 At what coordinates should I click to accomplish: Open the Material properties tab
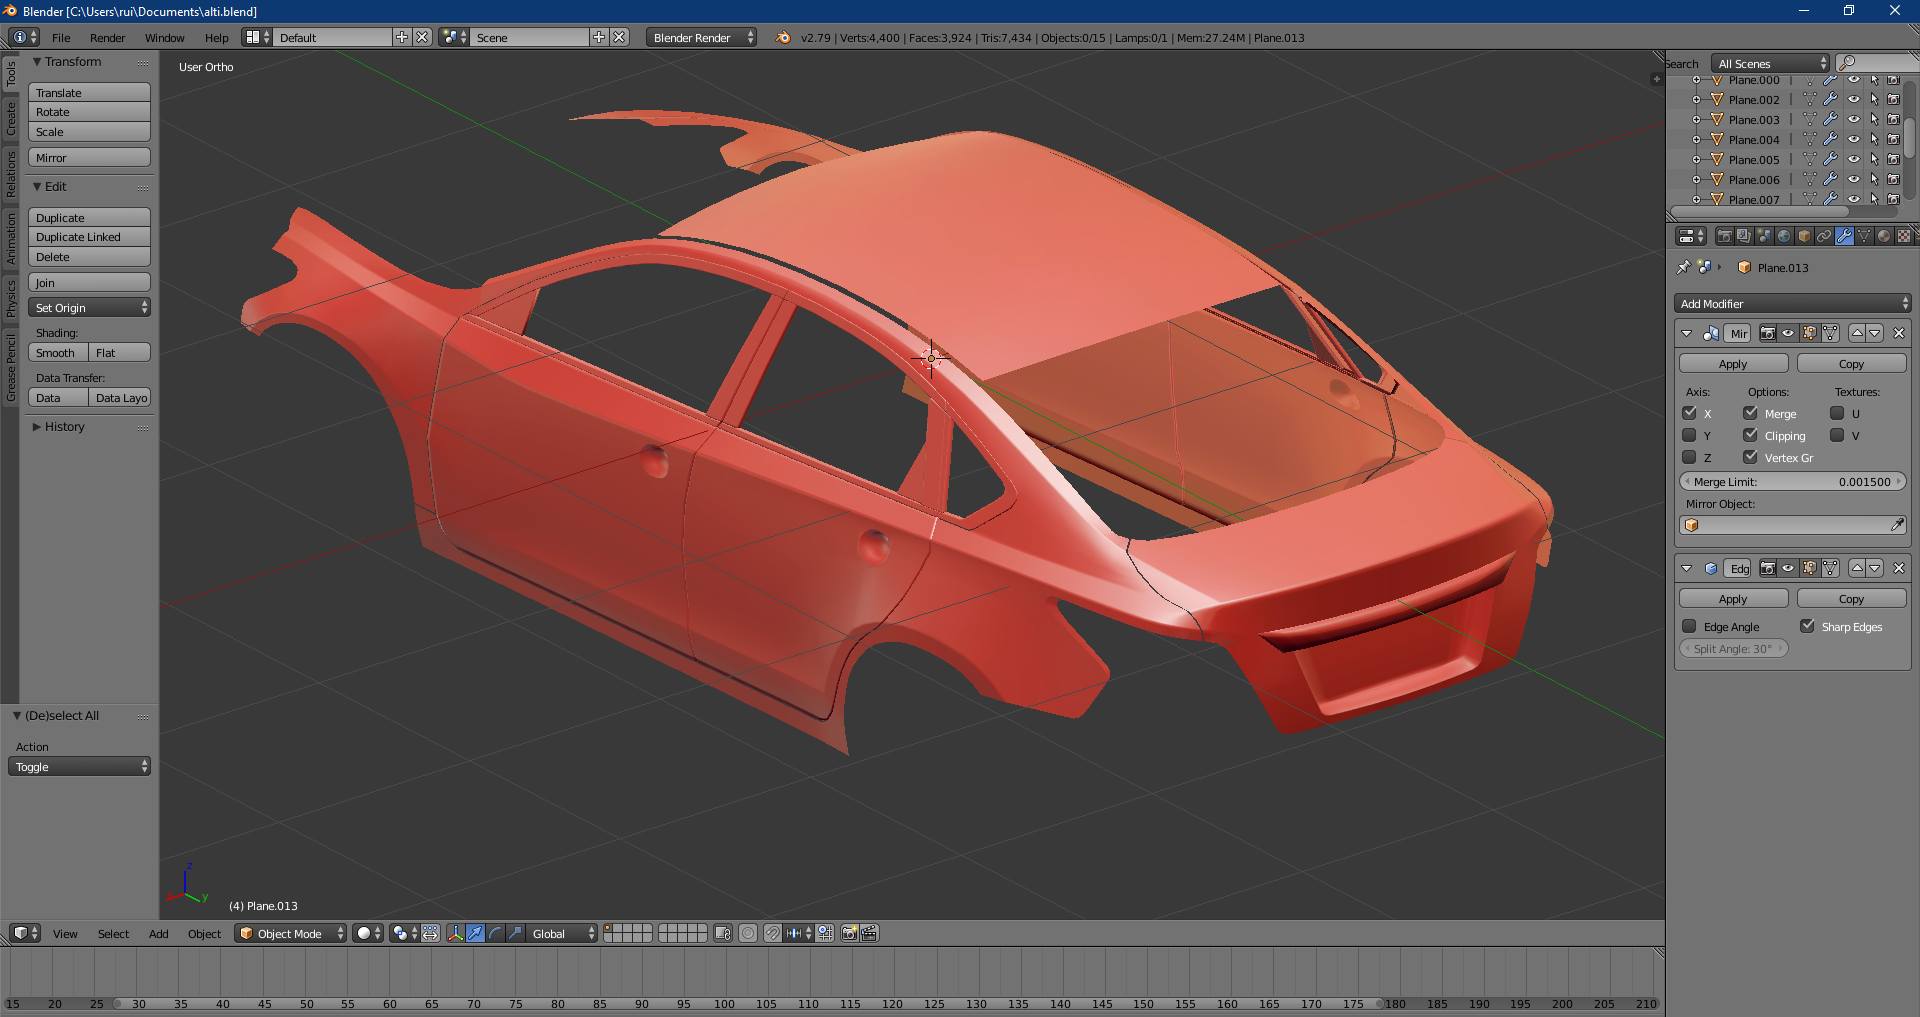click(x=1884, y=236)
